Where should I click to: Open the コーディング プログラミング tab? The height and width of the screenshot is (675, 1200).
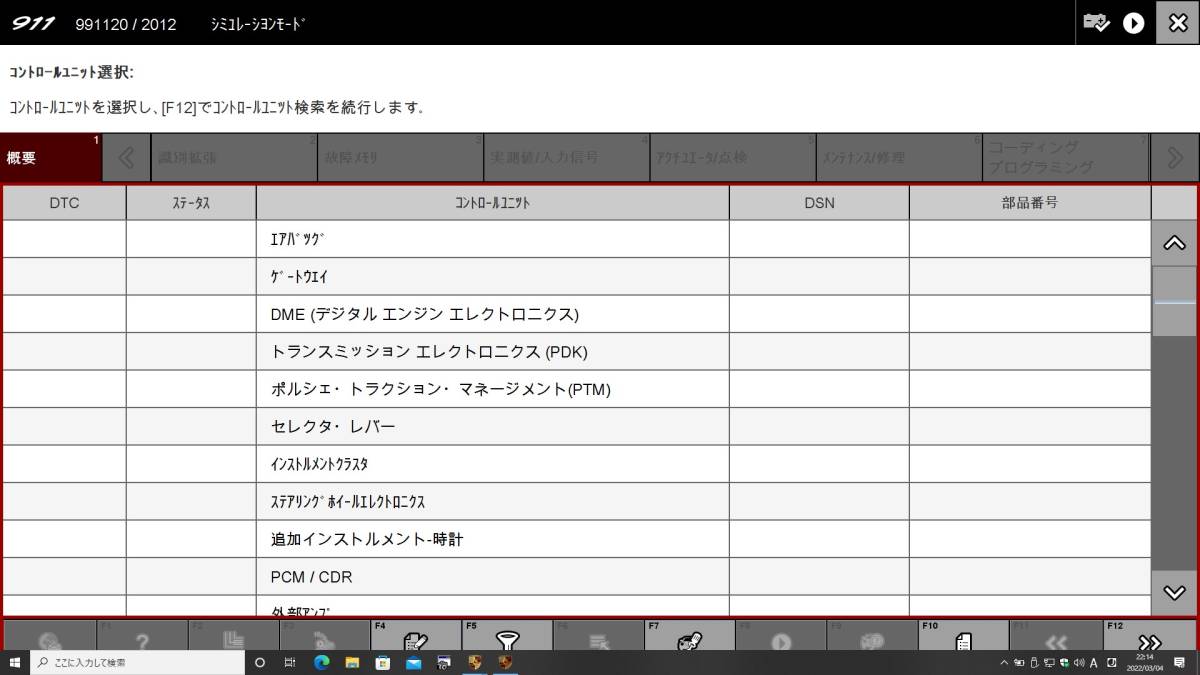pyautogui.click(x=1066, y=158)
